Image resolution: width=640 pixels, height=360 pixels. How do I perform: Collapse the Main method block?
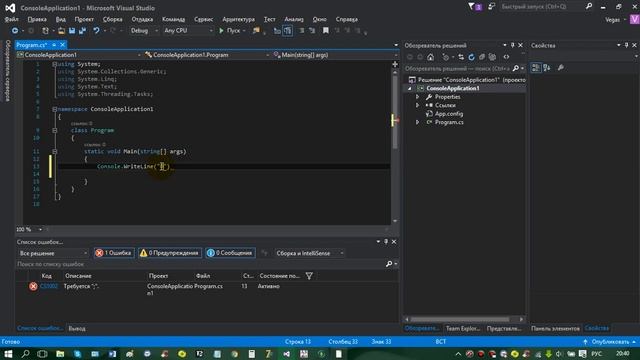[x=54, y=151]
